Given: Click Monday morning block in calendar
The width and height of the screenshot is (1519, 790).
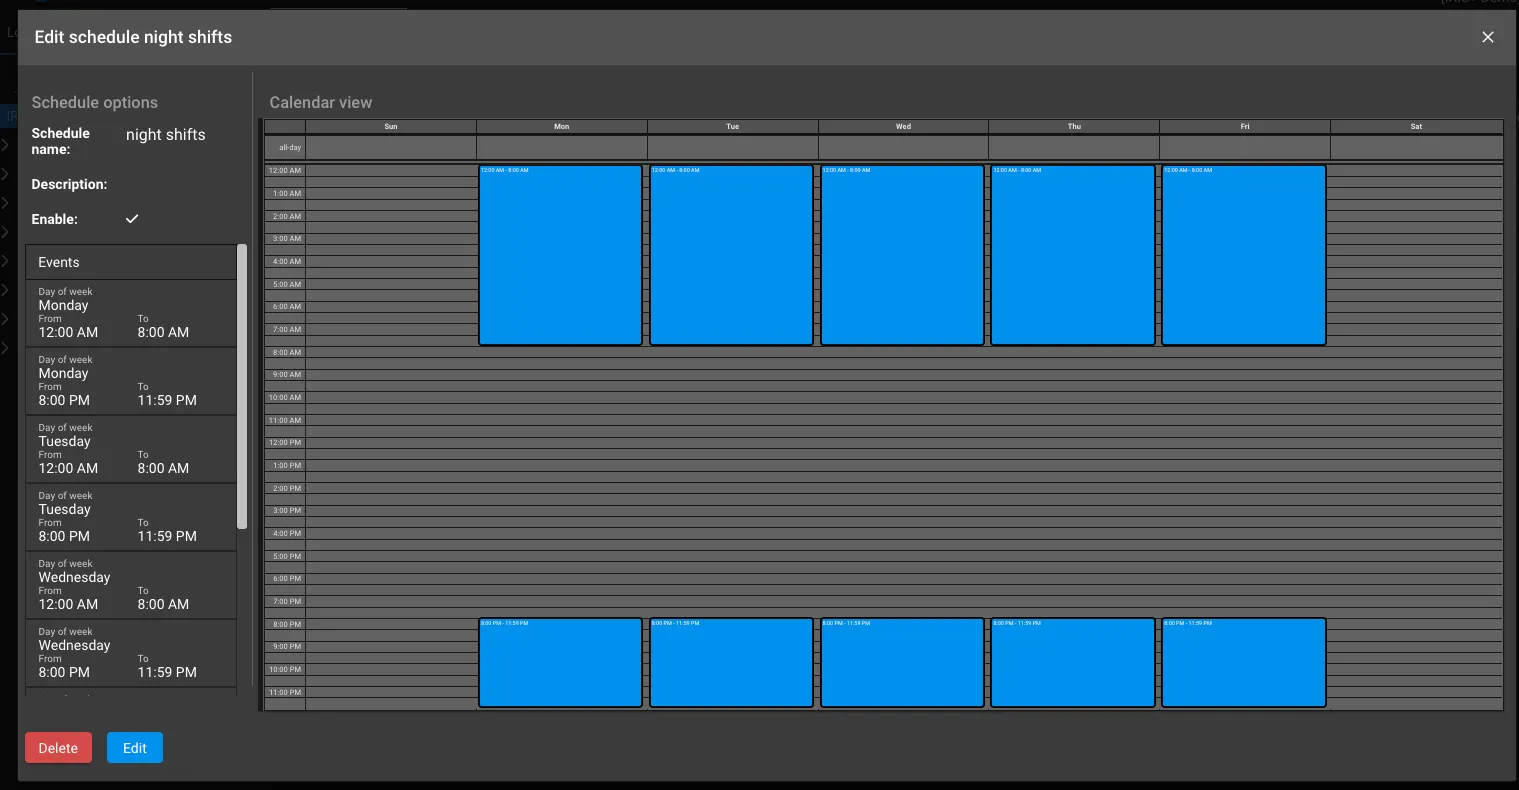Looking at the screenshot, I should point(560,255).
